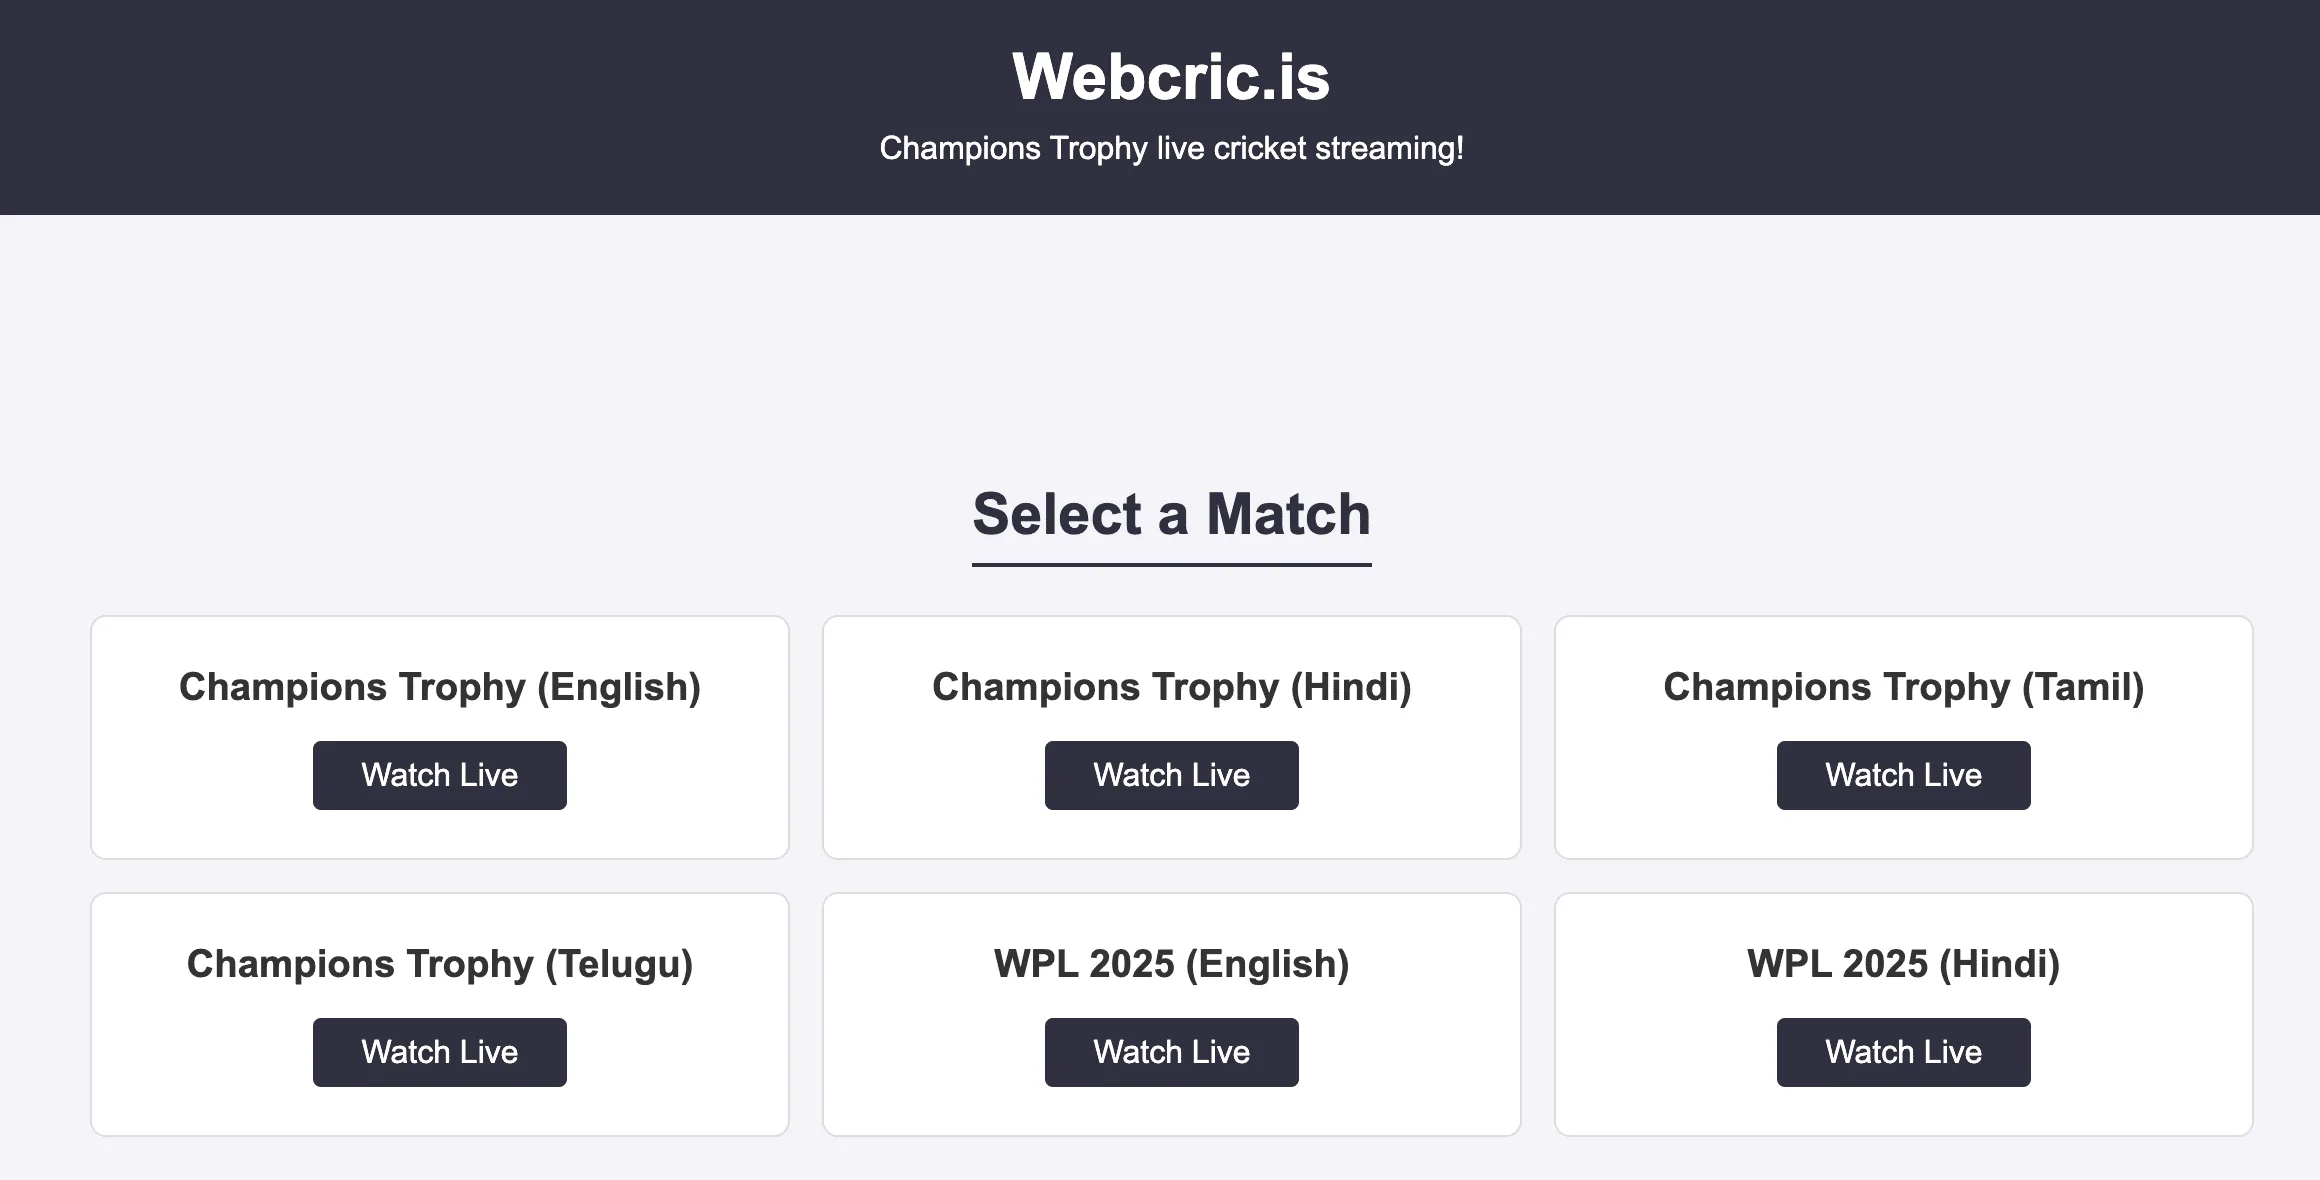Click Watch Live for Champions Trophy (English)
Screen dimensions: 2320x1180
point(439,775)
